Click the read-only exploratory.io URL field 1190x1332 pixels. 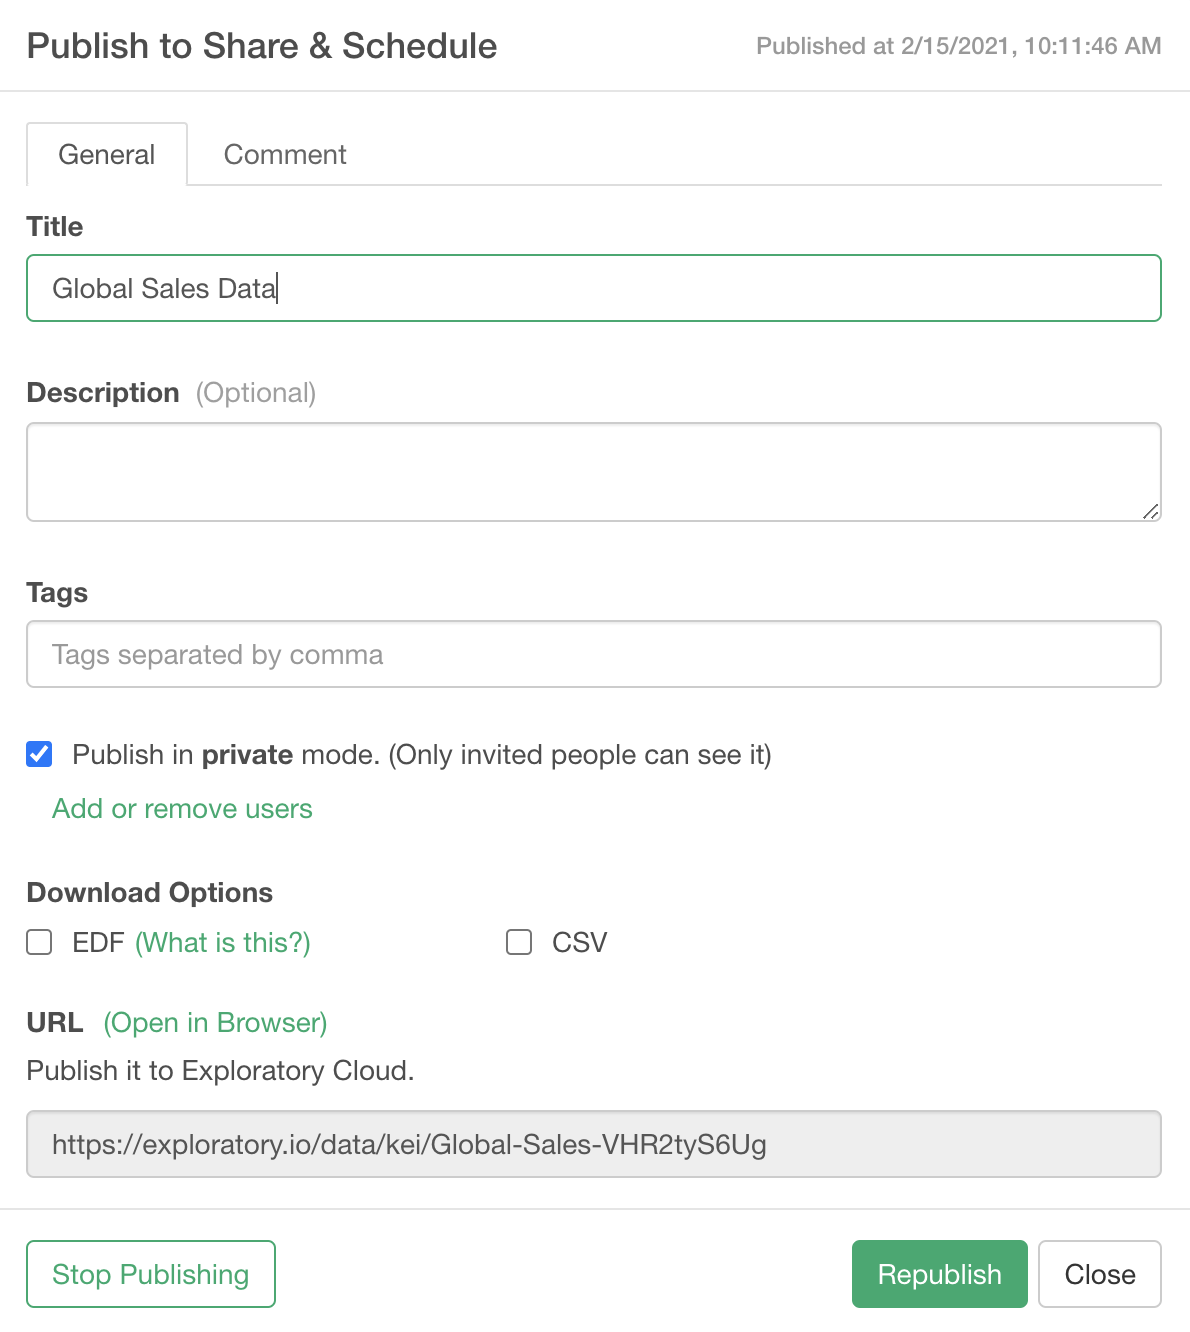pos(593,1144)
